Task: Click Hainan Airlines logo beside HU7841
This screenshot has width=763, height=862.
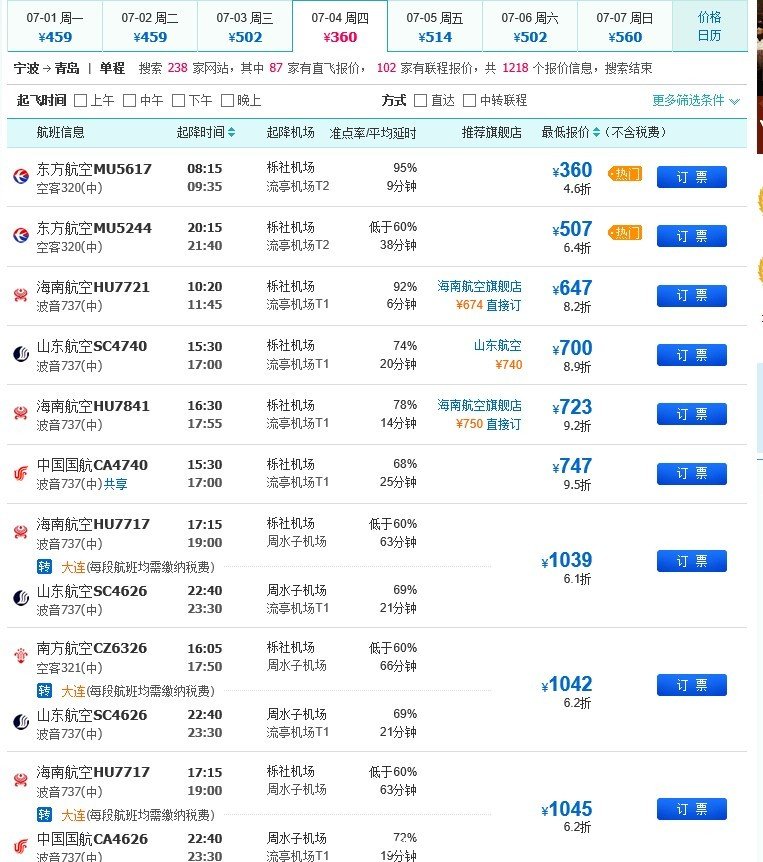Action: 21,413
